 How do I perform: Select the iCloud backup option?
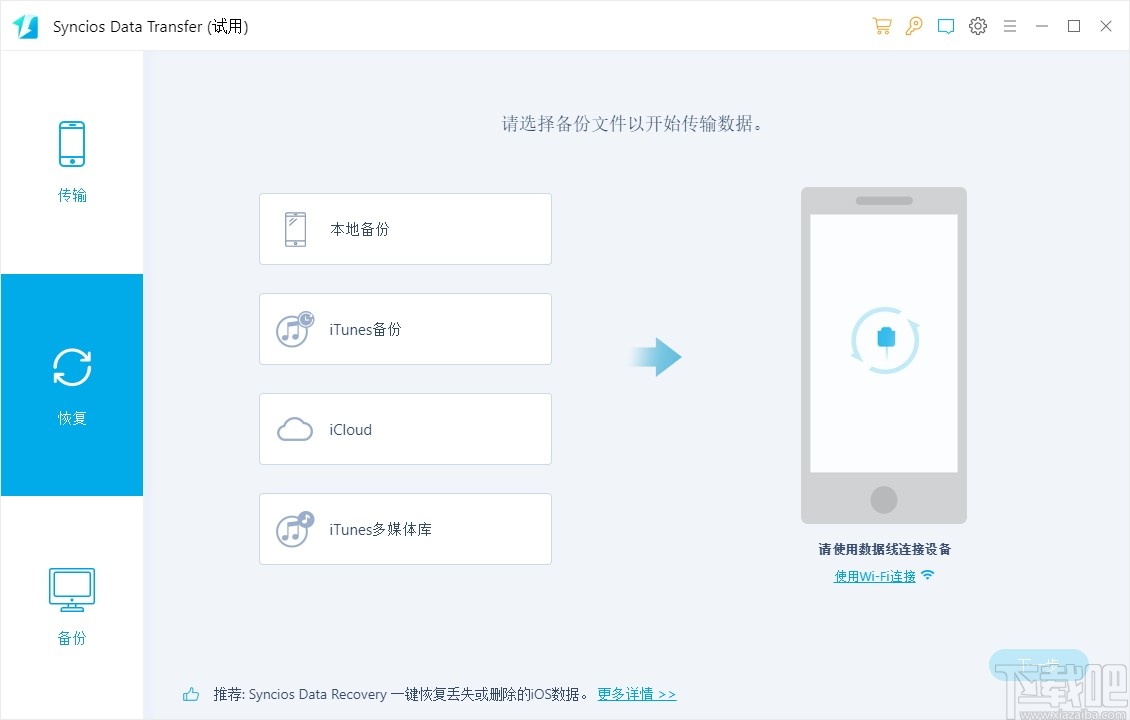click(405, 429)
